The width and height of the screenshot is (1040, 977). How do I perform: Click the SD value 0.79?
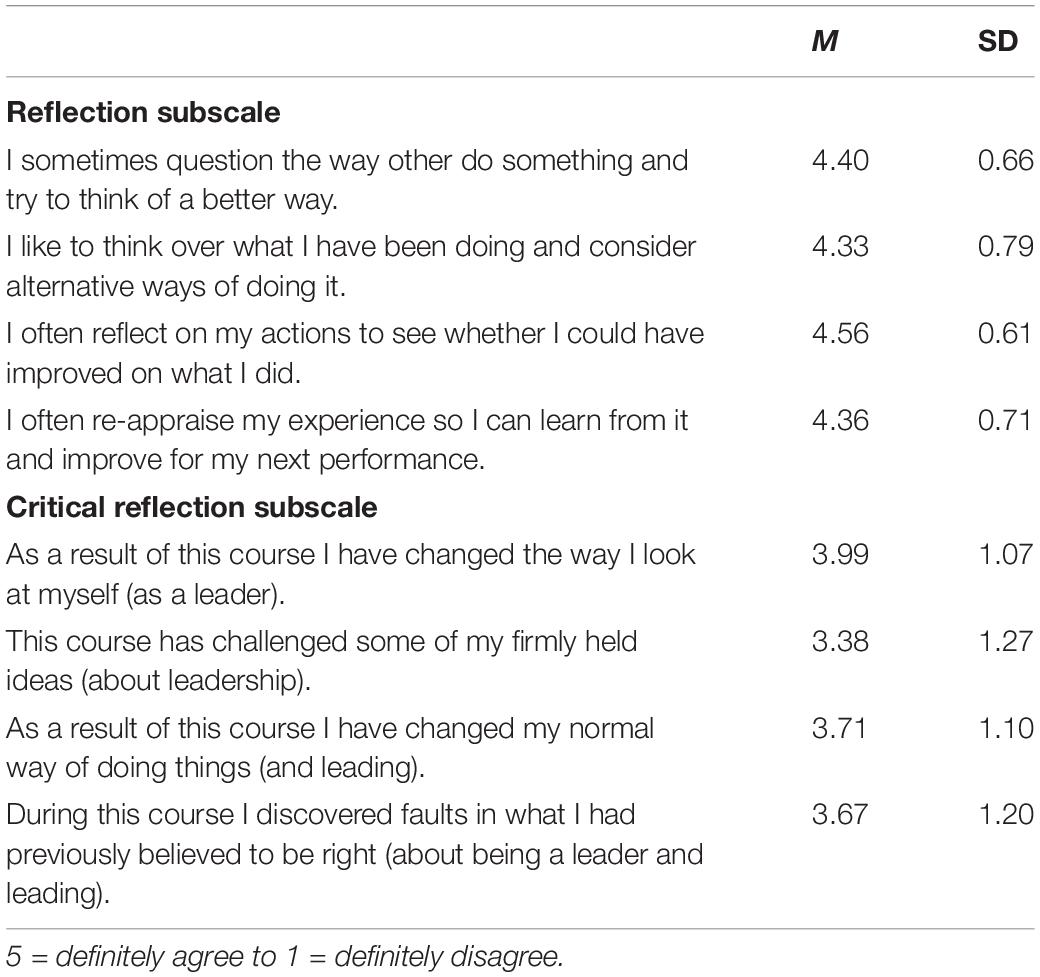pyautogui.click(x=1006, y=246)
